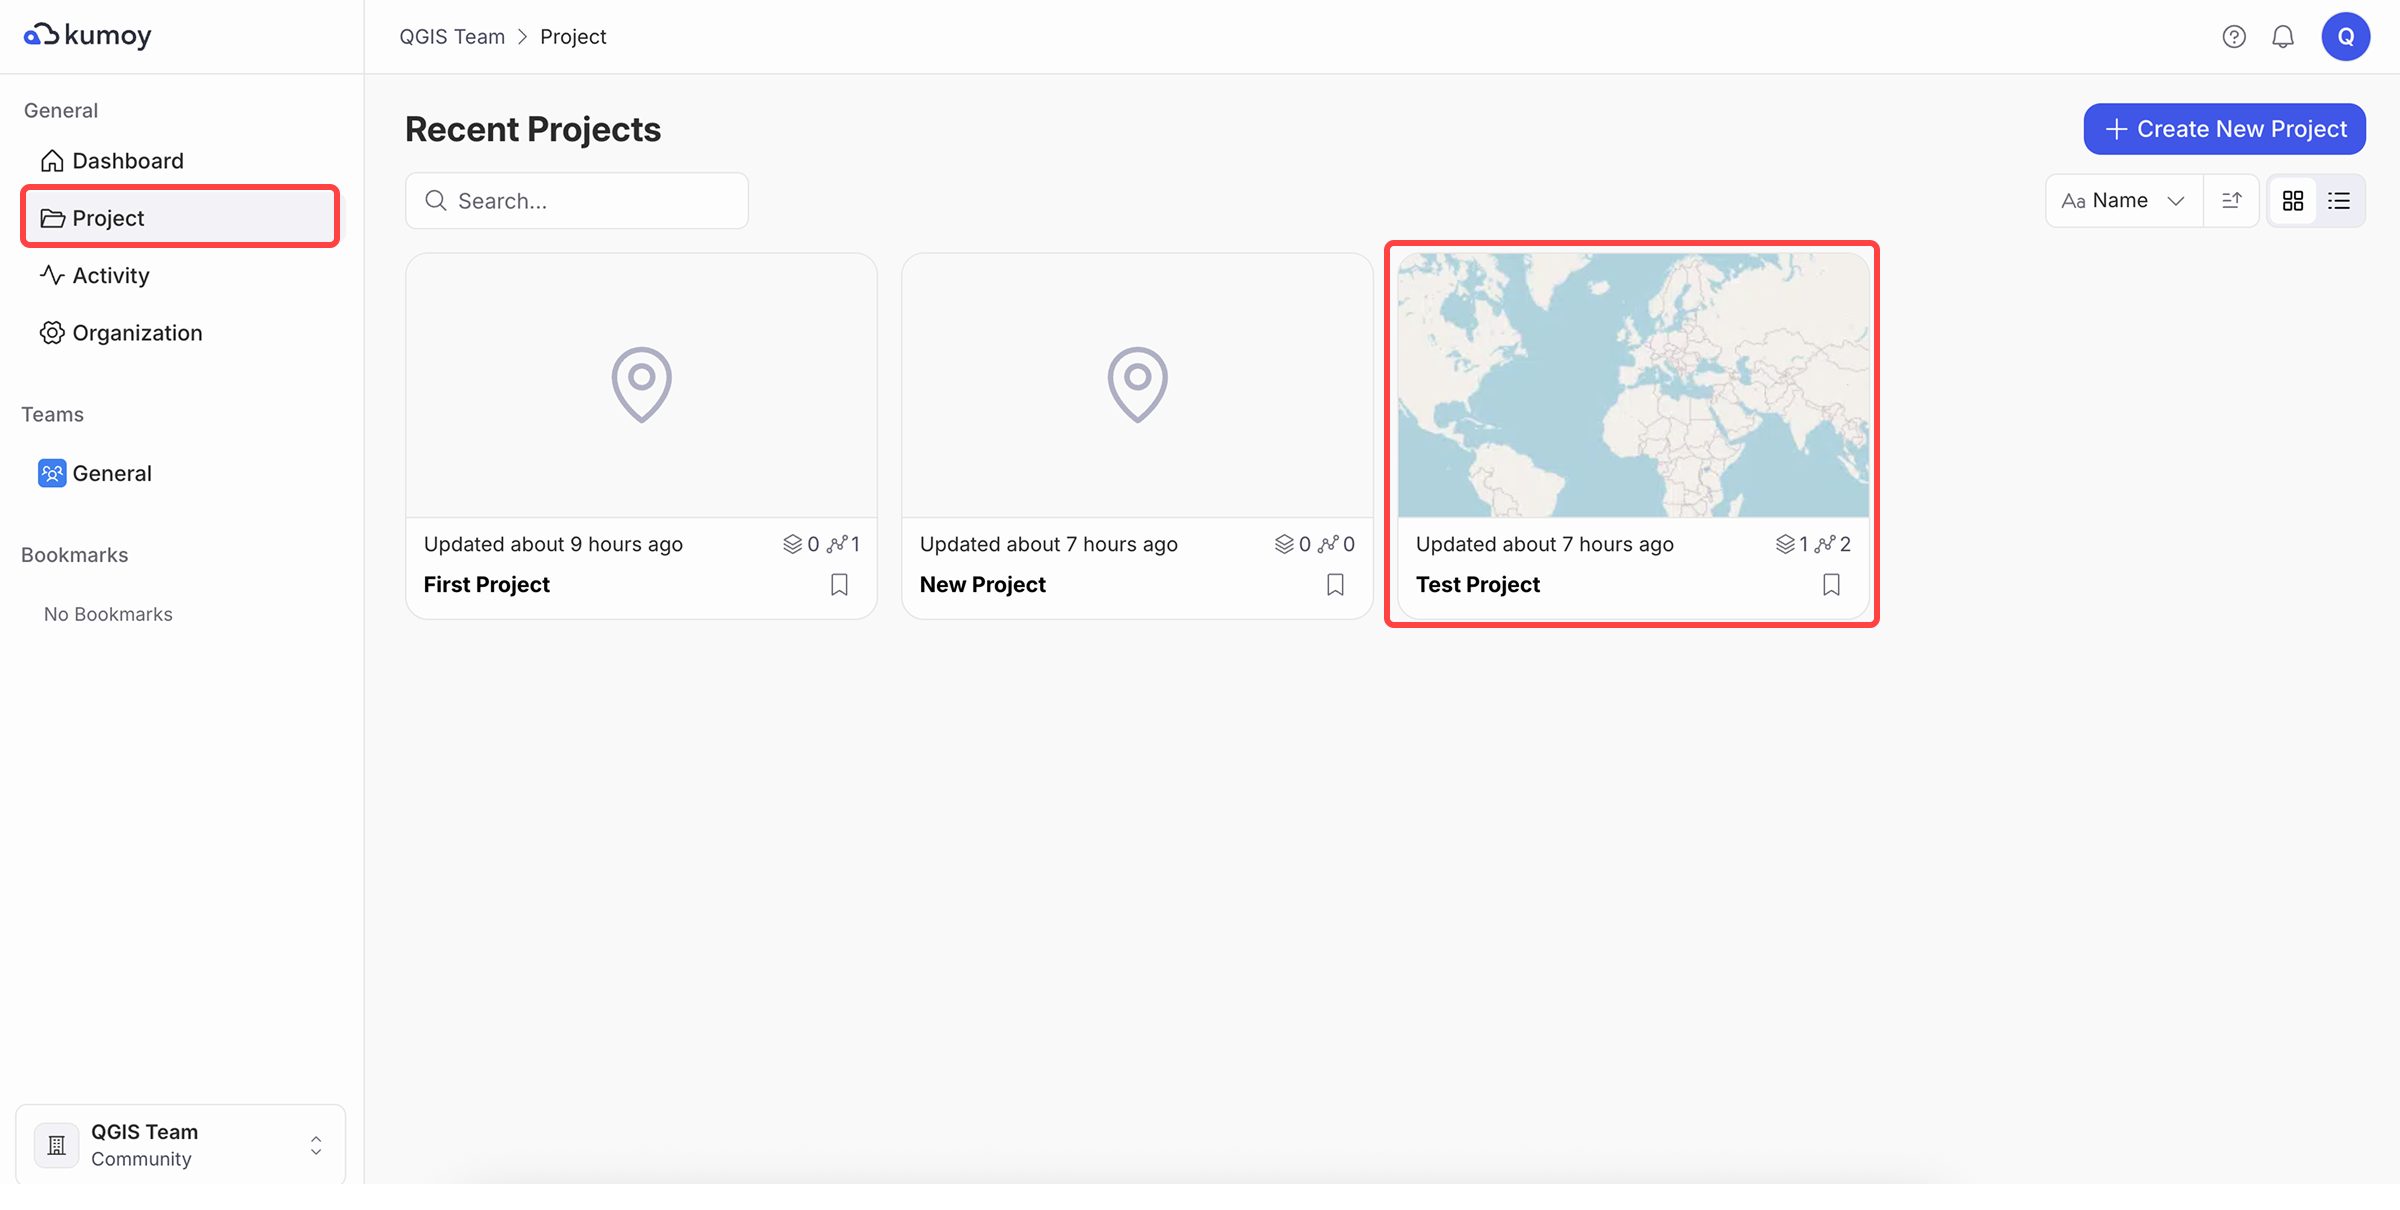Open notifications via the bell icon

2283,36
